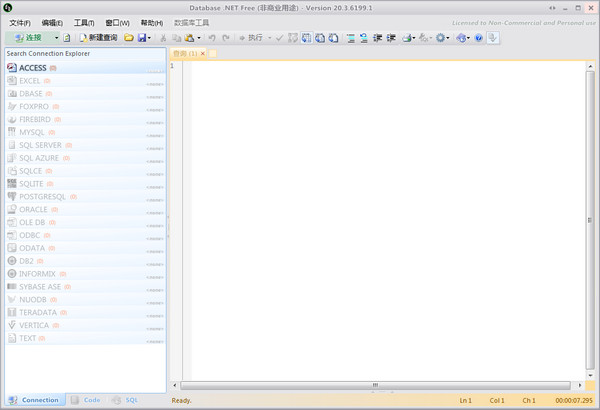
Task: Click the open folder icon in toolbar
Action: point(129,37)
